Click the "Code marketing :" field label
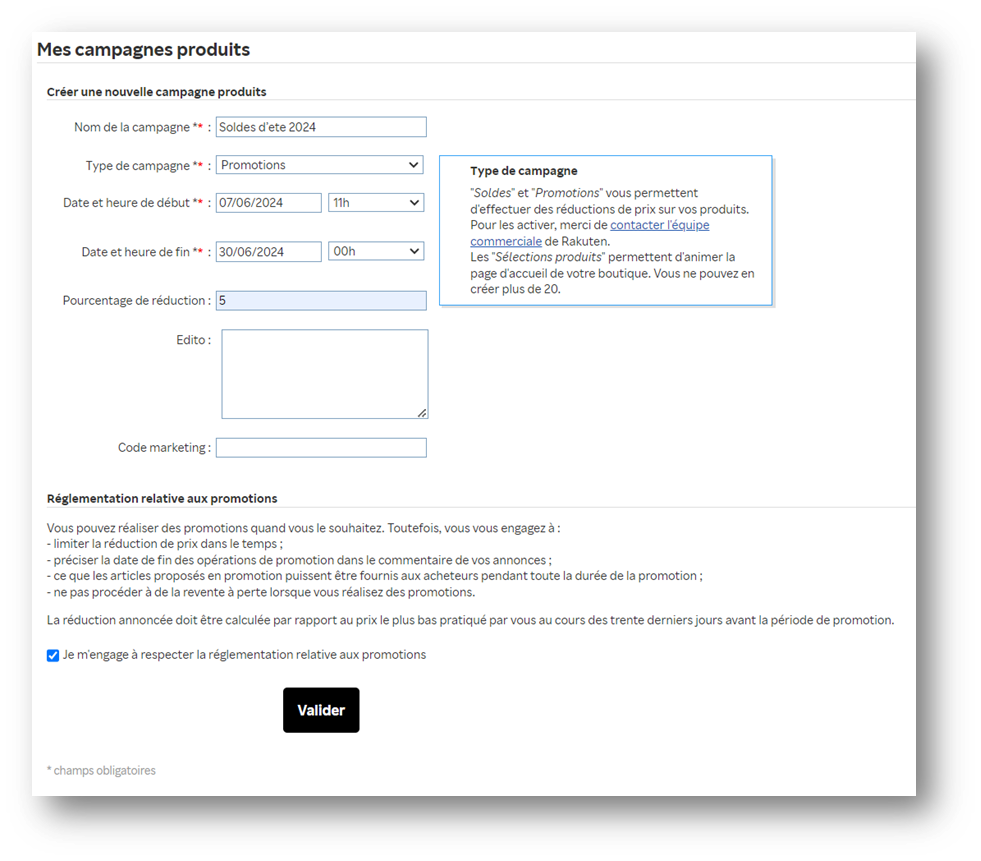 coord(164,448)
